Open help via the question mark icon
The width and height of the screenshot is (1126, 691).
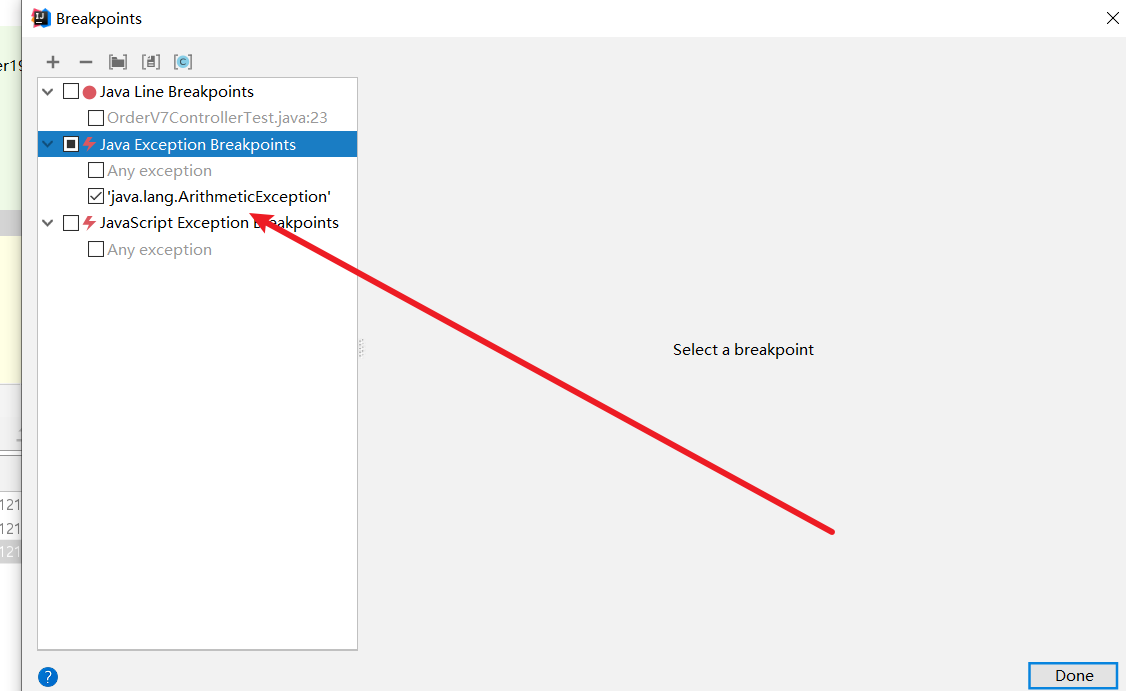click(48, 677)
